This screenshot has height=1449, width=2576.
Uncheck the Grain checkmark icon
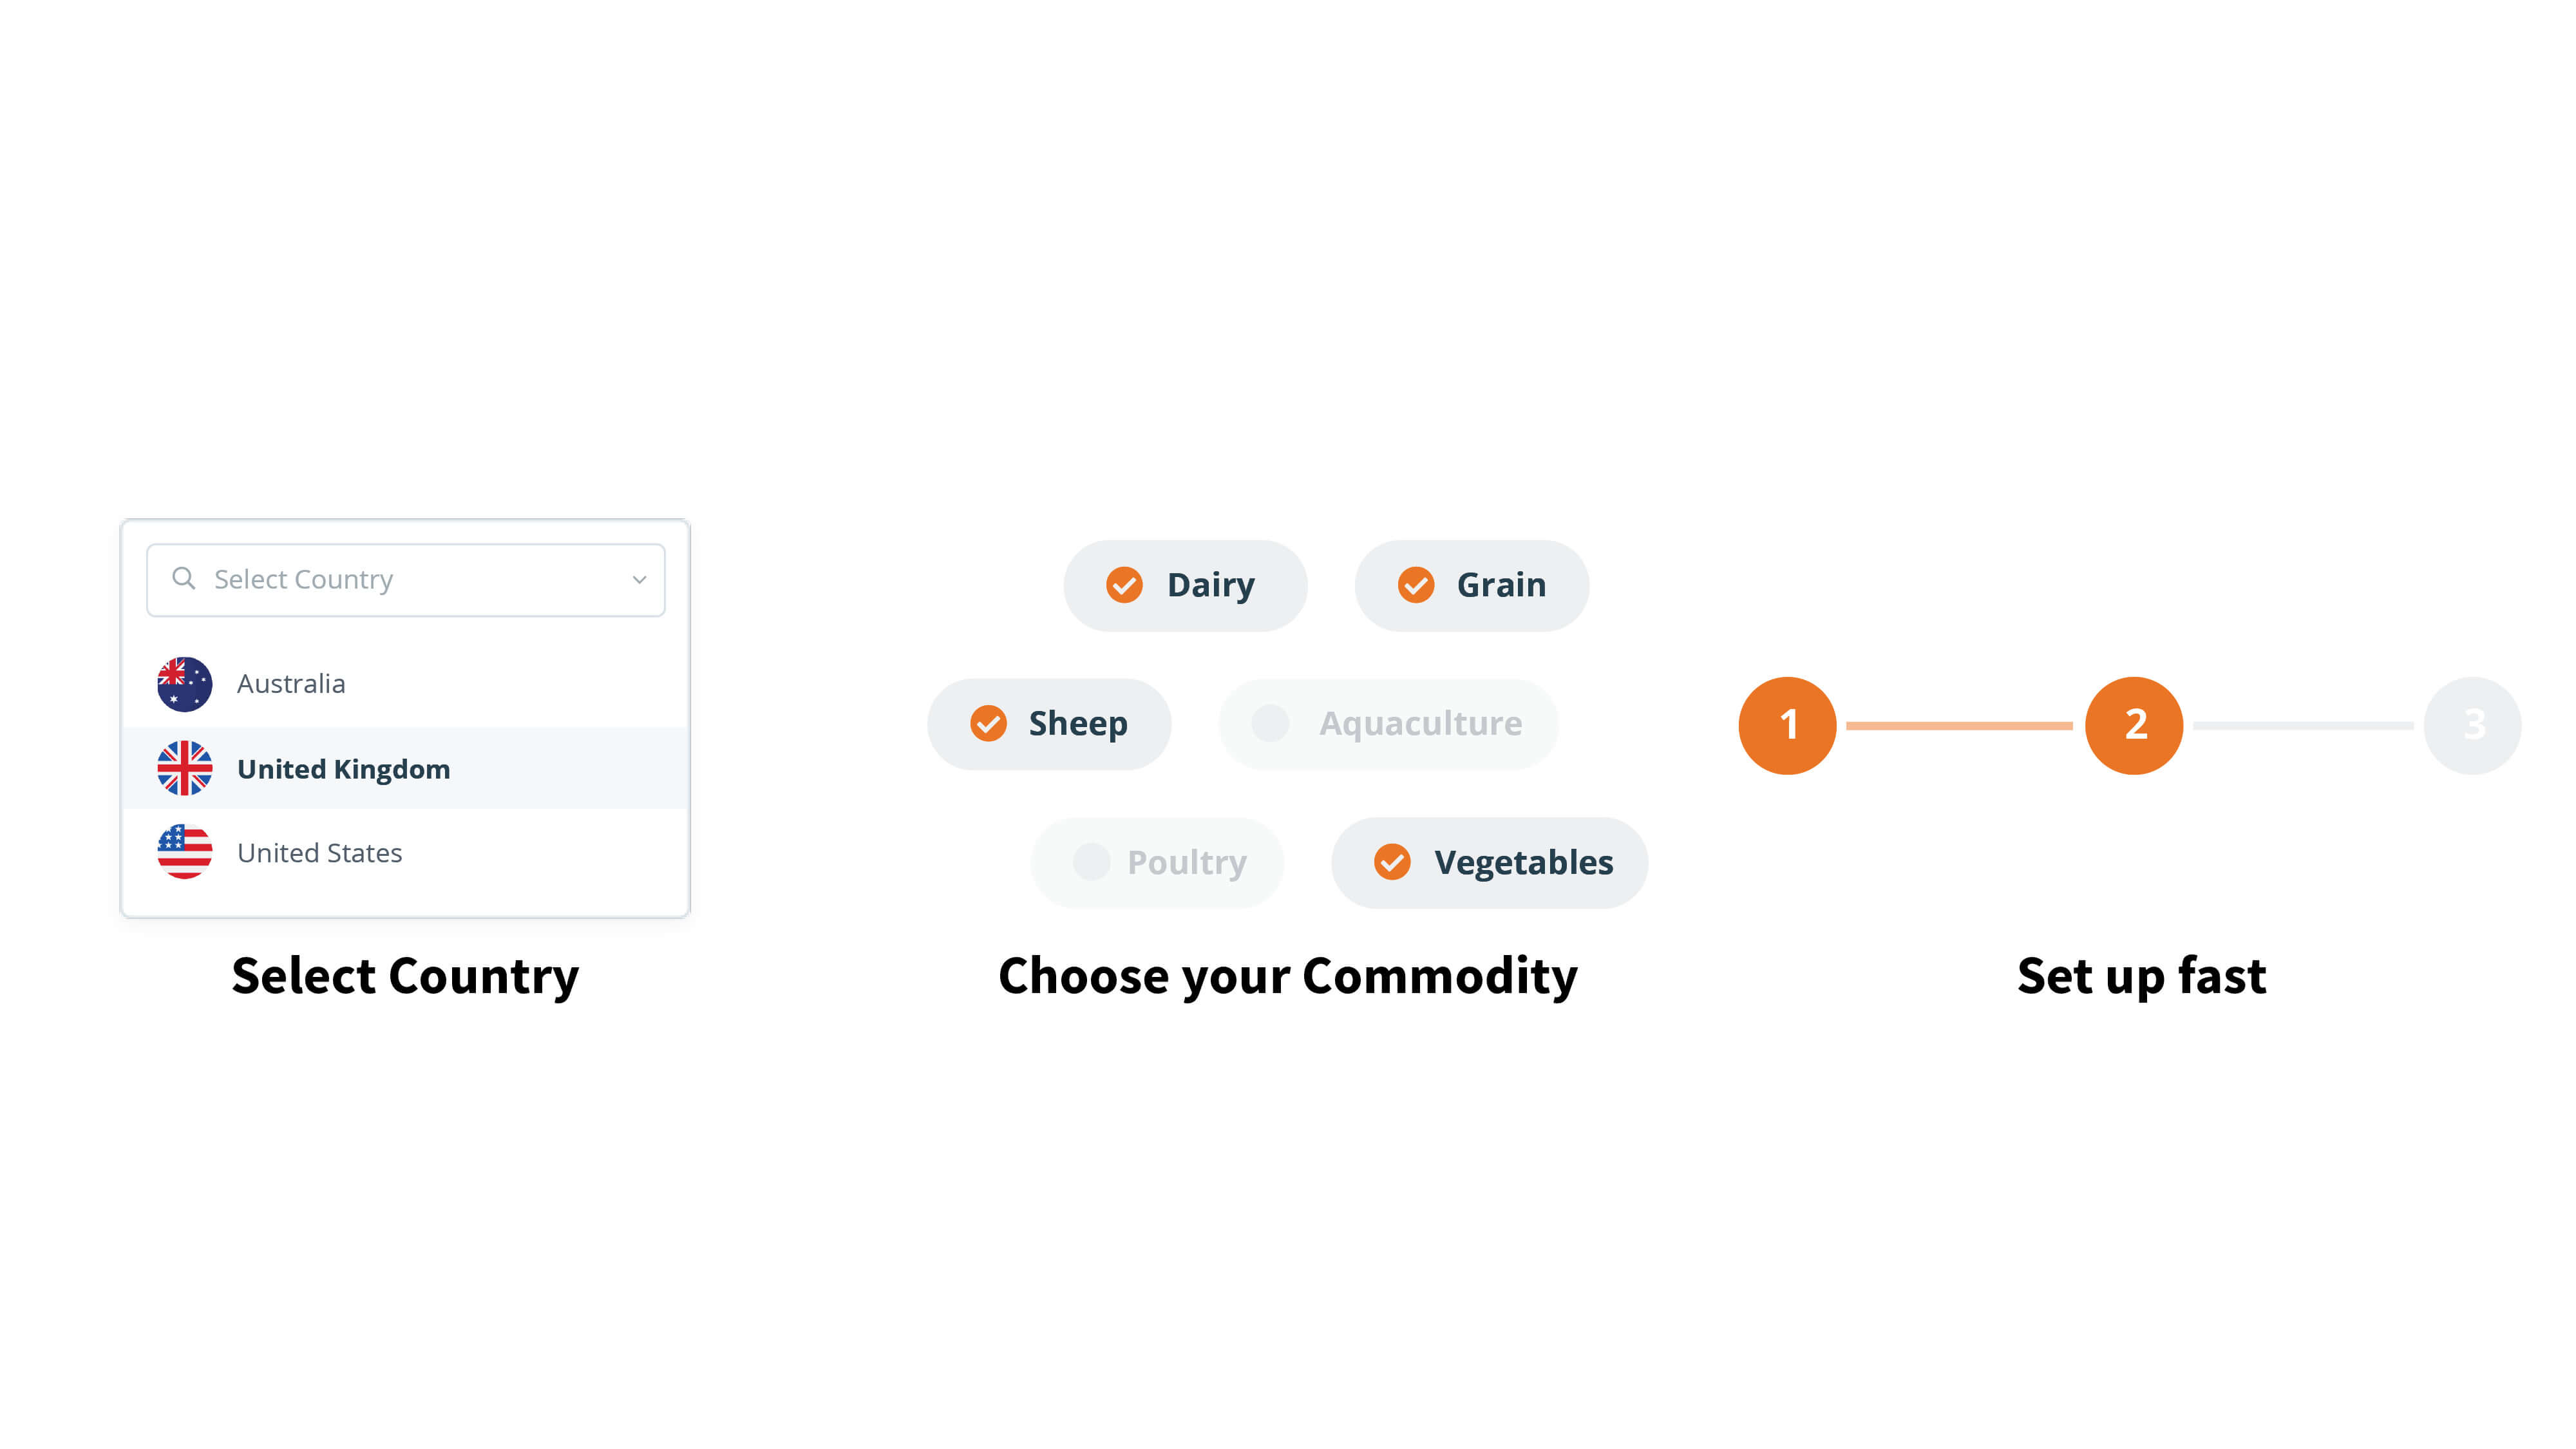[1415, 585]
